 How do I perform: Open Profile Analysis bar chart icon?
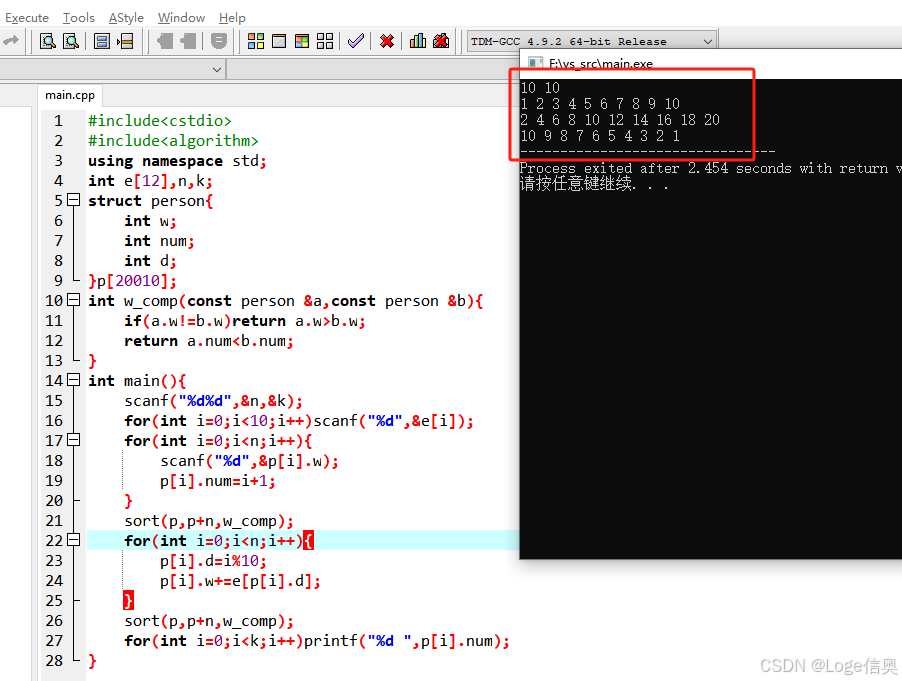[418, 41]
